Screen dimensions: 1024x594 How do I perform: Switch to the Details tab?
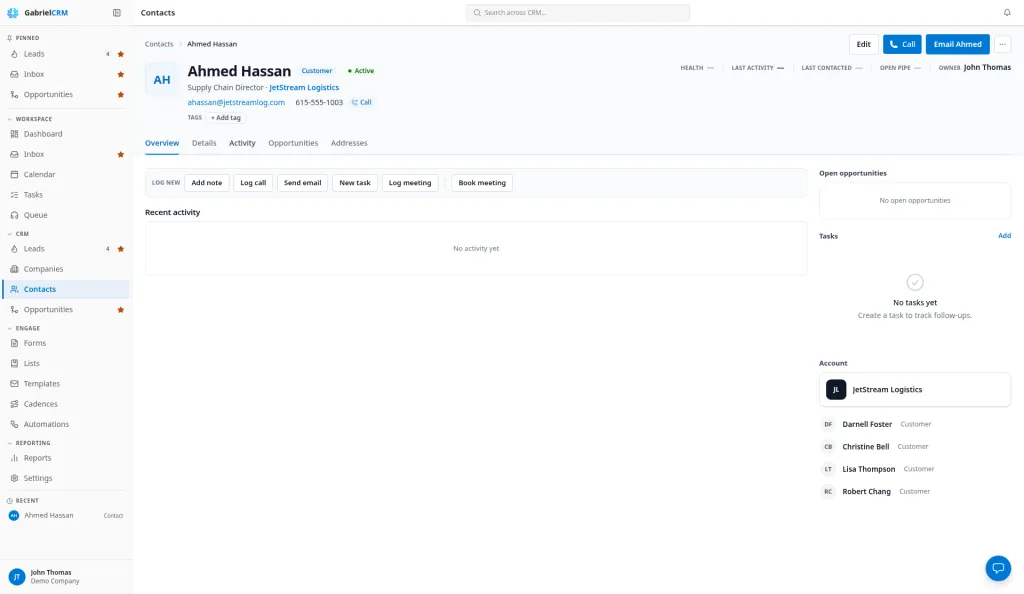(x=204, y=143)
